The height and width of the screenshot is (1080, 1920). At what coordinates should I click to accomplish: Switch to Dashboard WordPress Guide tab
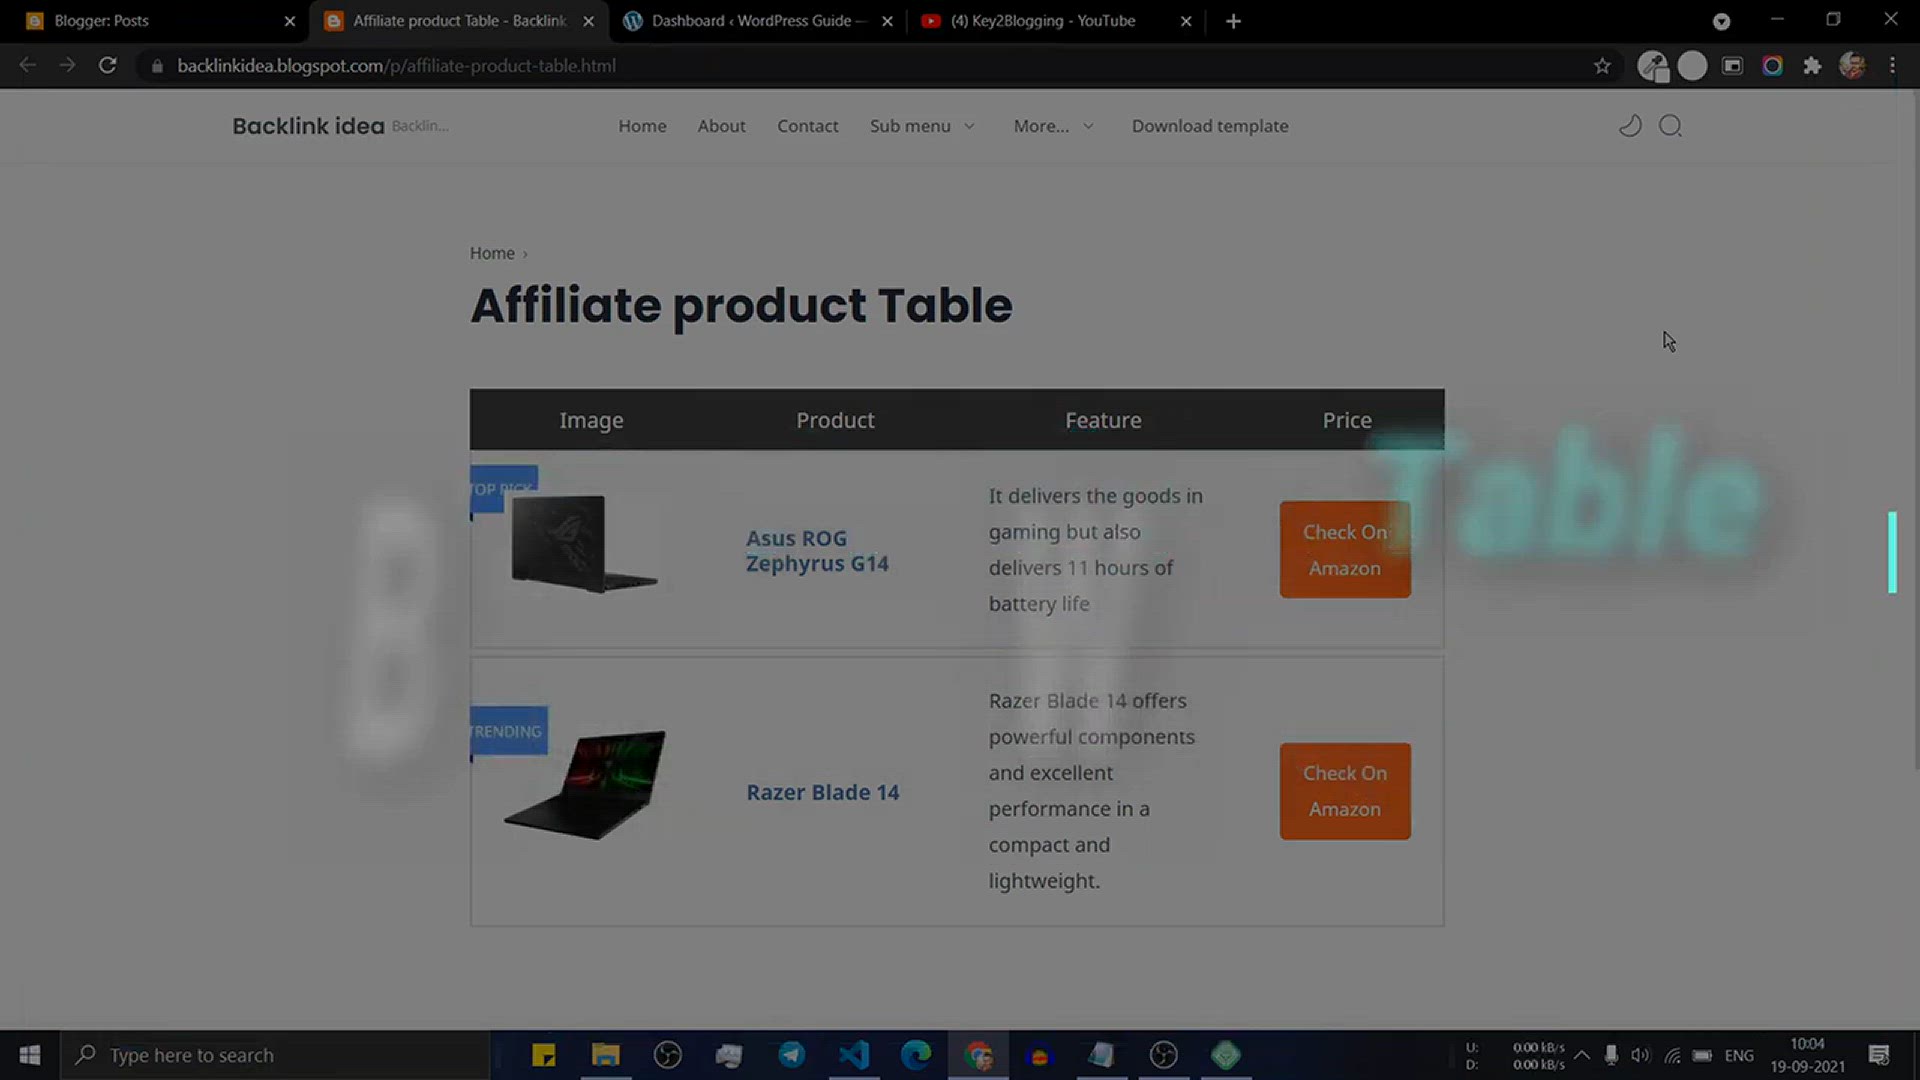pos(757,21)
